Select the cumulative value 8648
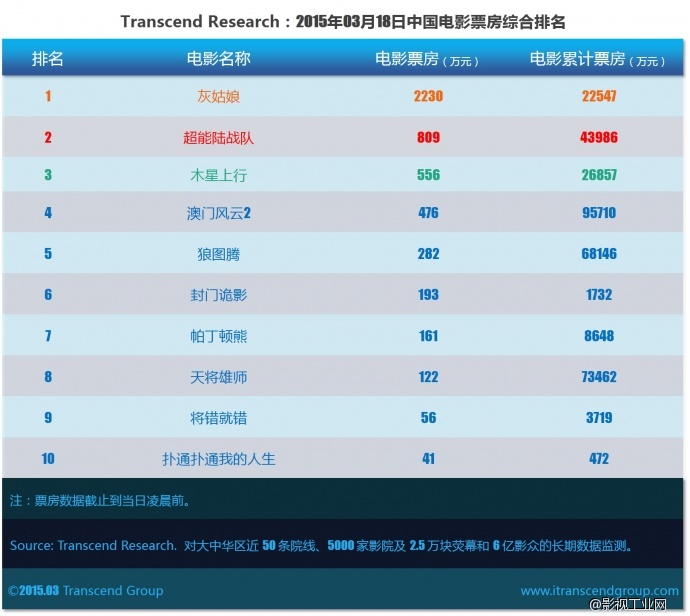This screenshot has height=616, width=690. 599,336
